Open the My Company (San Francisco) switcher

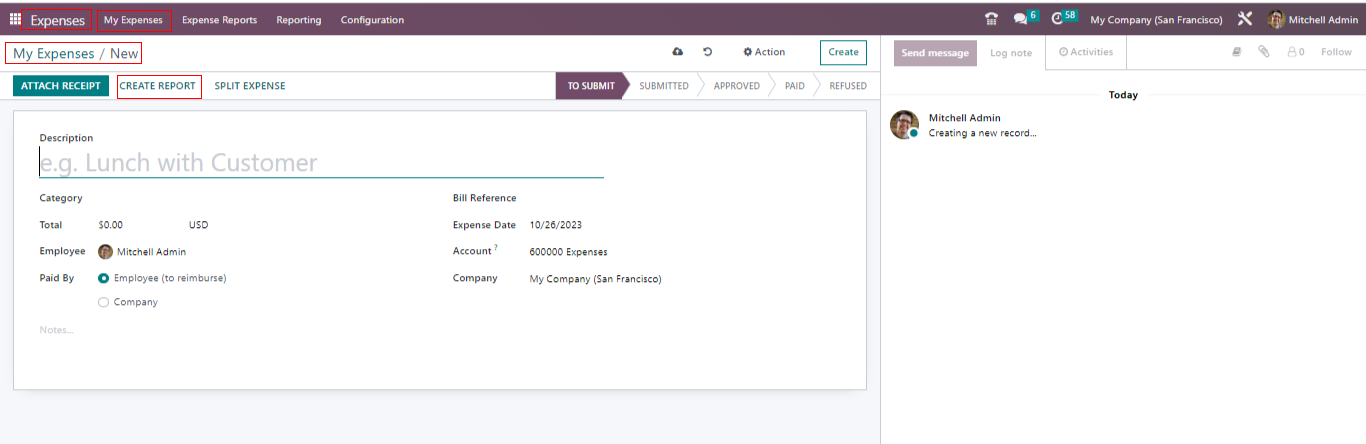pos(1156,20)
